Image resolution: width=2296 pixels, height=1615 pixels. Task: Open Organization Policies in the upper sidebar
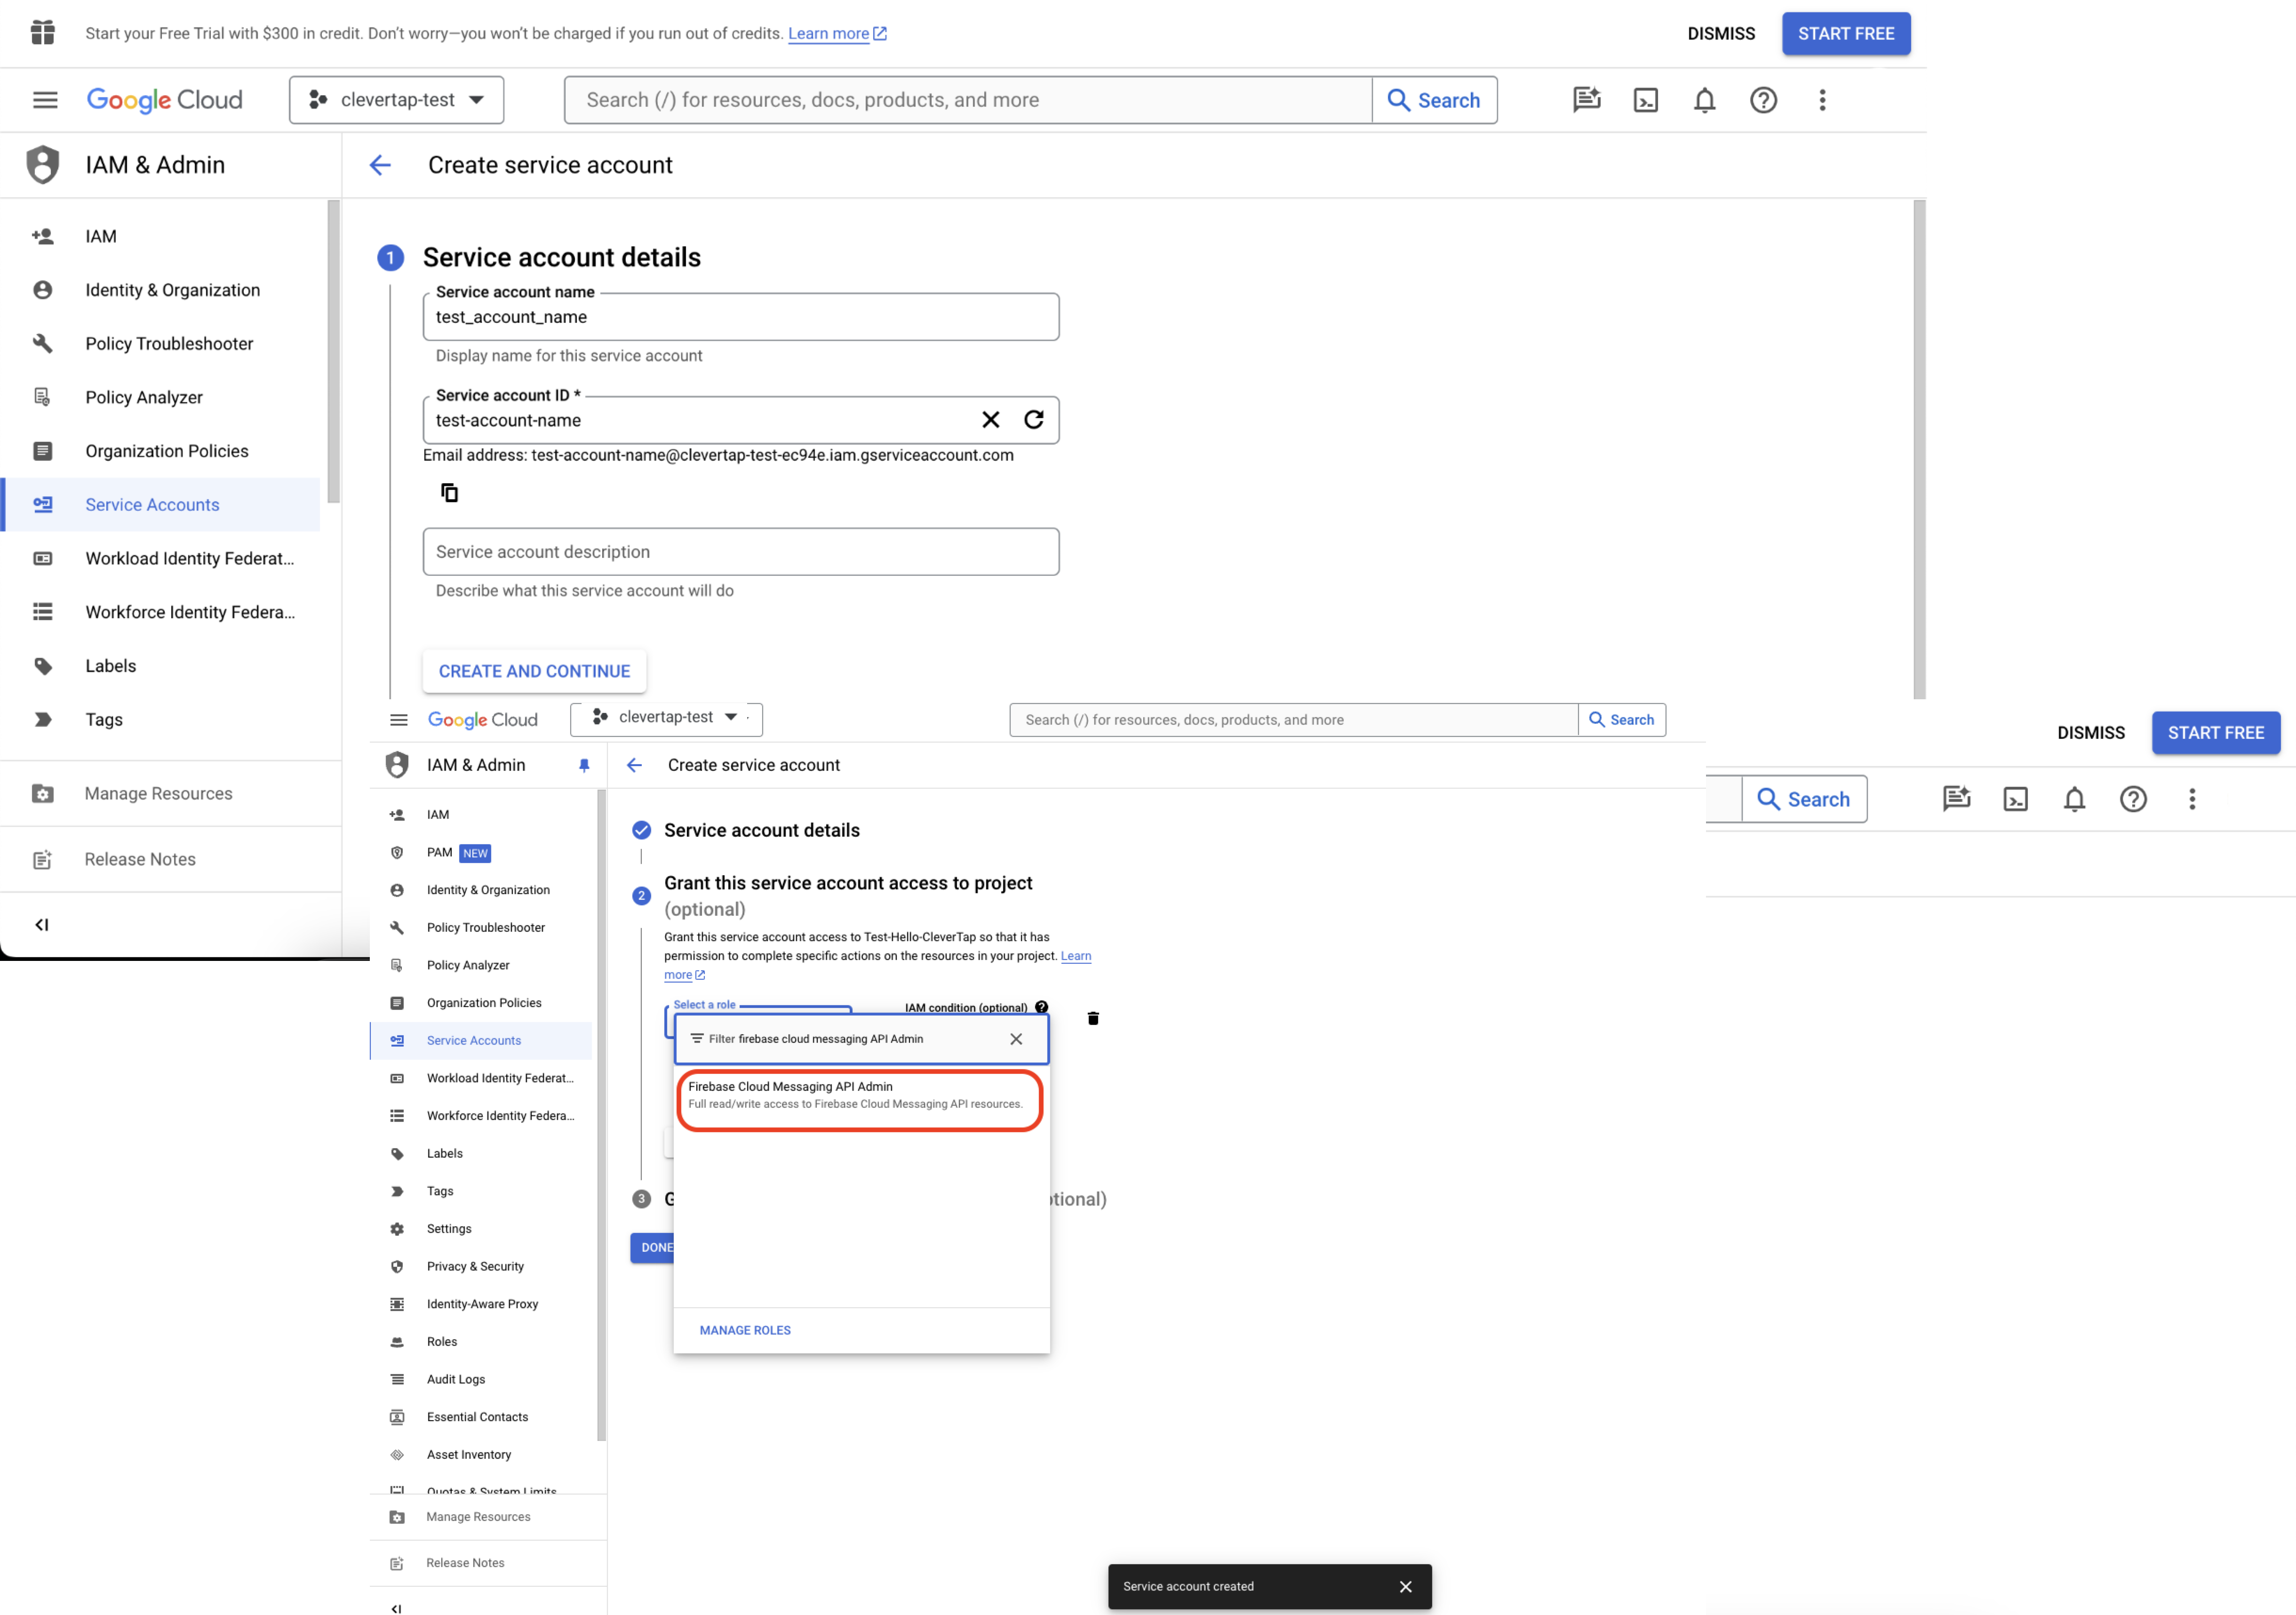[x=160, y=451]
